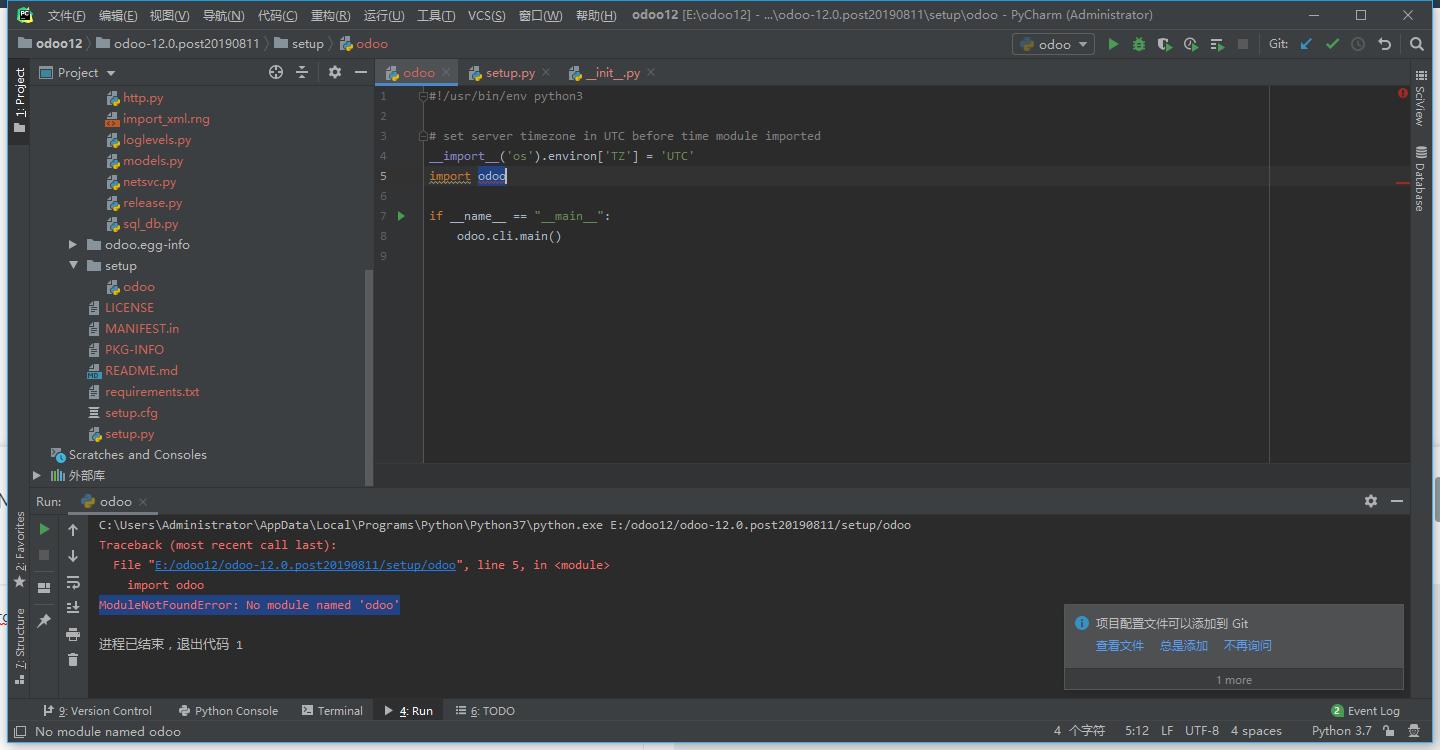Start debugging with the green bug icon

point(1139,44)
